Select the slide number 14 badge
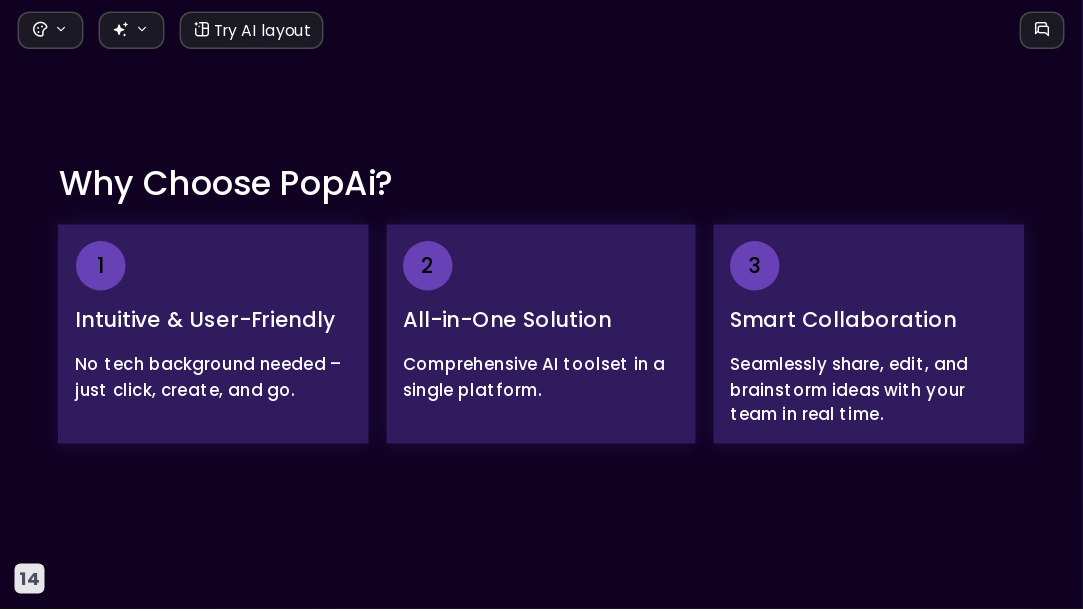The height and width of the screenshot is (611, 1083). [29, 579]
